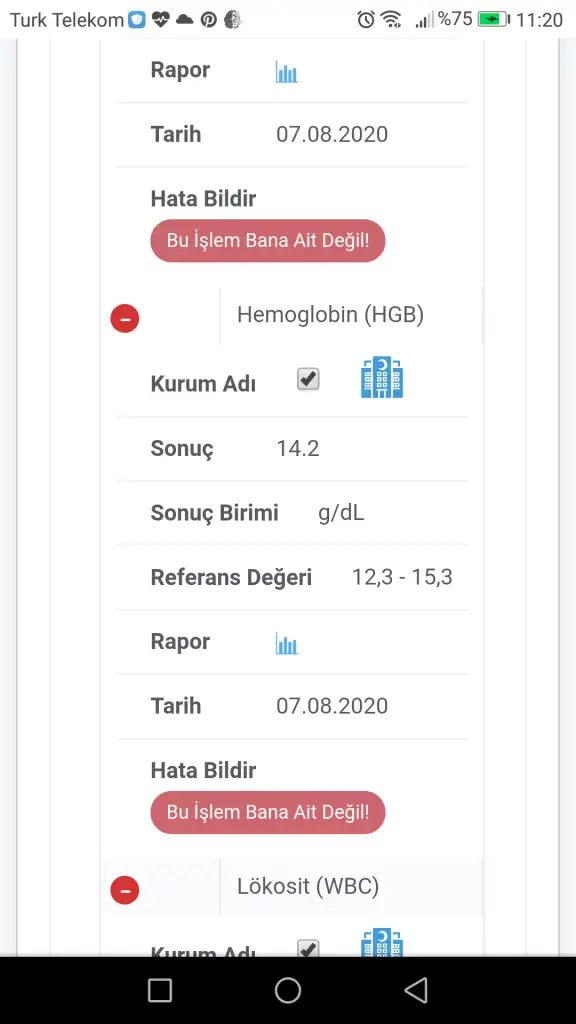The height and width of the screenshot is (1024, 576).
Task: Tap the Android back navigation button
Action: point(416,990)
